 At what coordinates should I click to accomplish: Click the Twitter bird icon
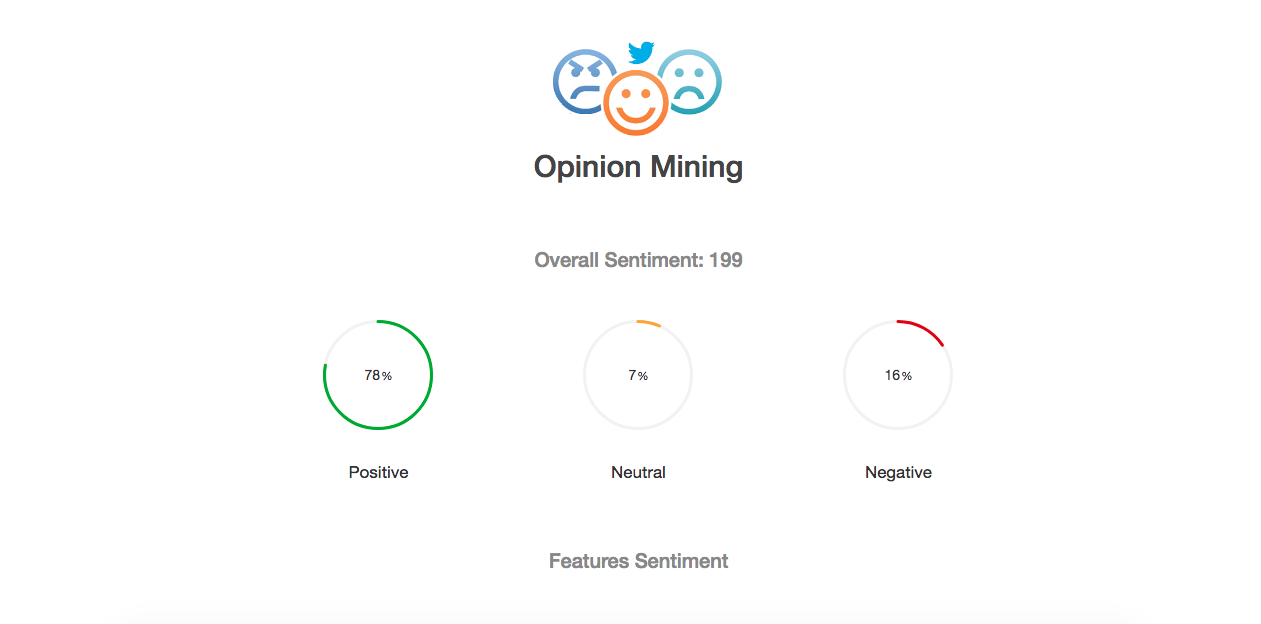pyautogui.click(x=640, y=52)
